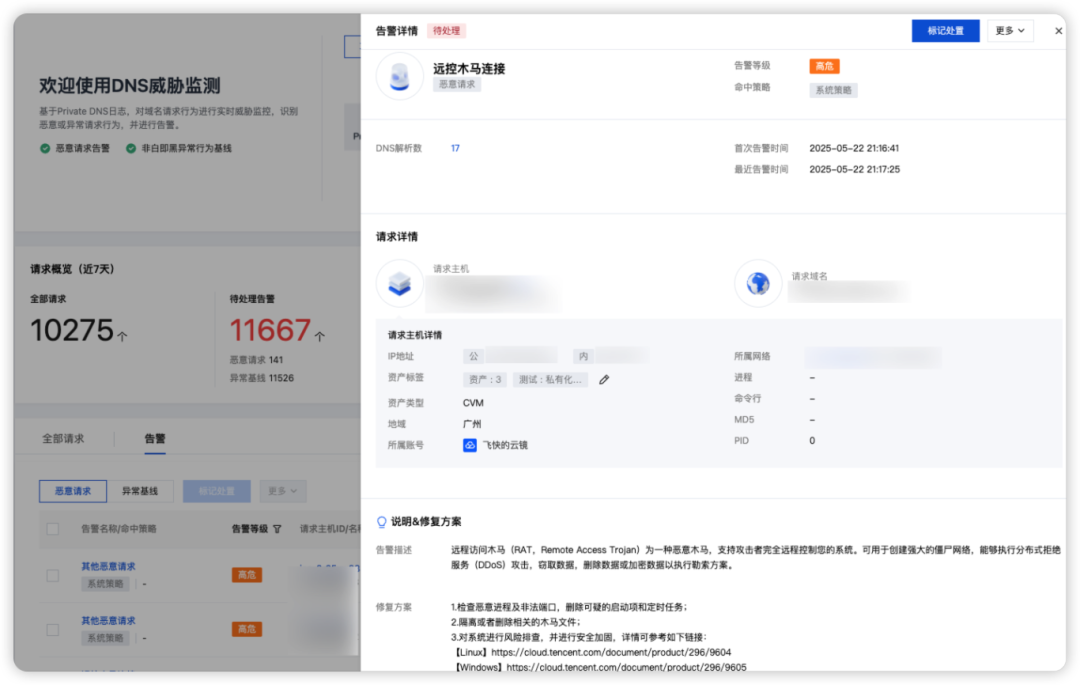The image size is (1080, 685).
Task: Switch to the 全部请求 tab
Action: [62, 438]
